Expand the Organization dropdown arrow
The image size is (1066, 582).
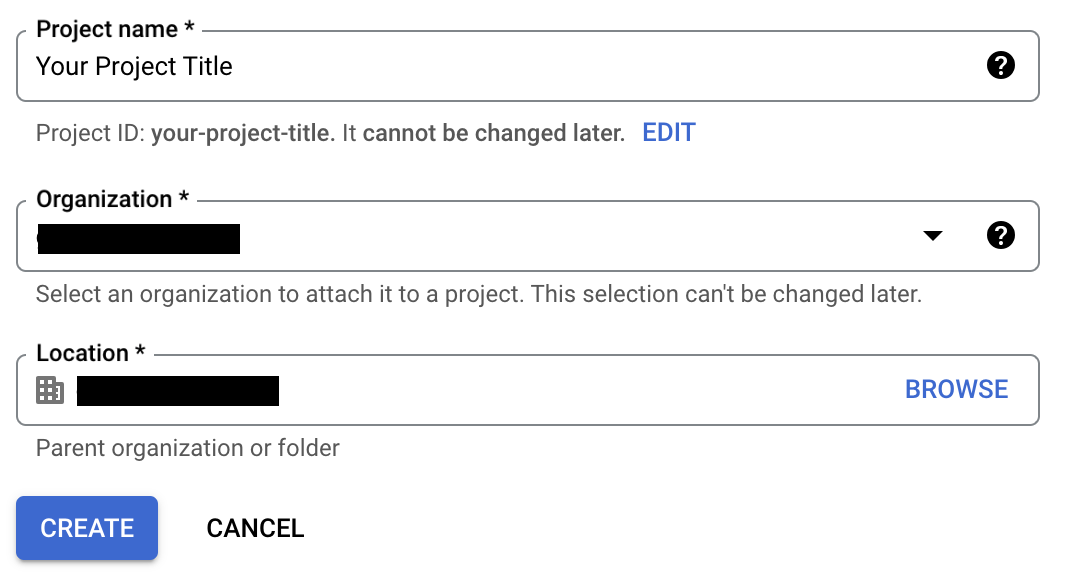click(933, 235)
